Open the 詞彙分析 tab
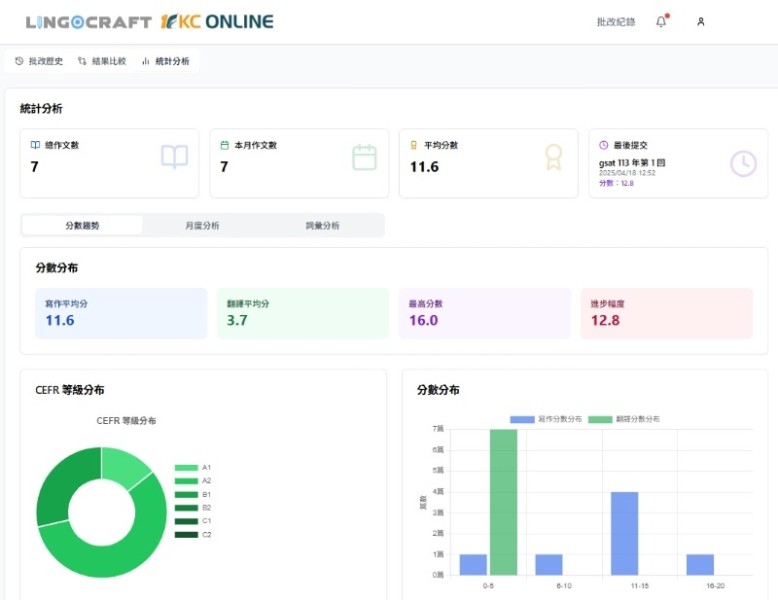 pos(322,226)
